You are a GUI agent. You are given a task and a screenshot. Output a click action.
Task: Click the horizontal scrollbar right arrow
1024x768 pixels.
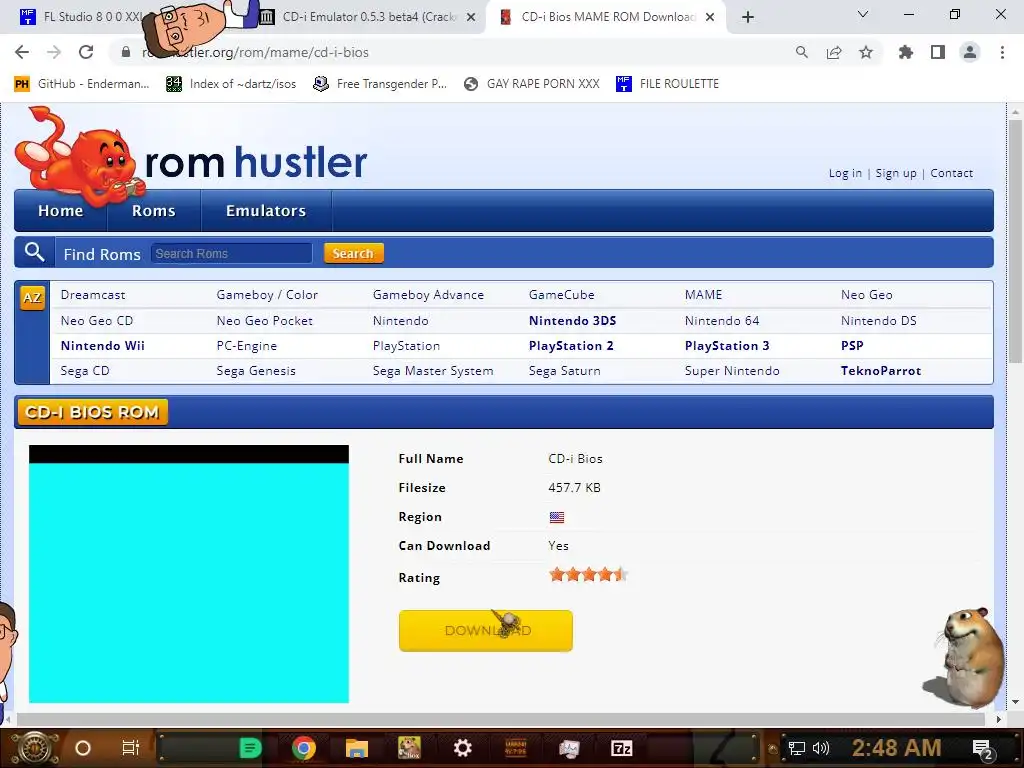click(999, 719)
